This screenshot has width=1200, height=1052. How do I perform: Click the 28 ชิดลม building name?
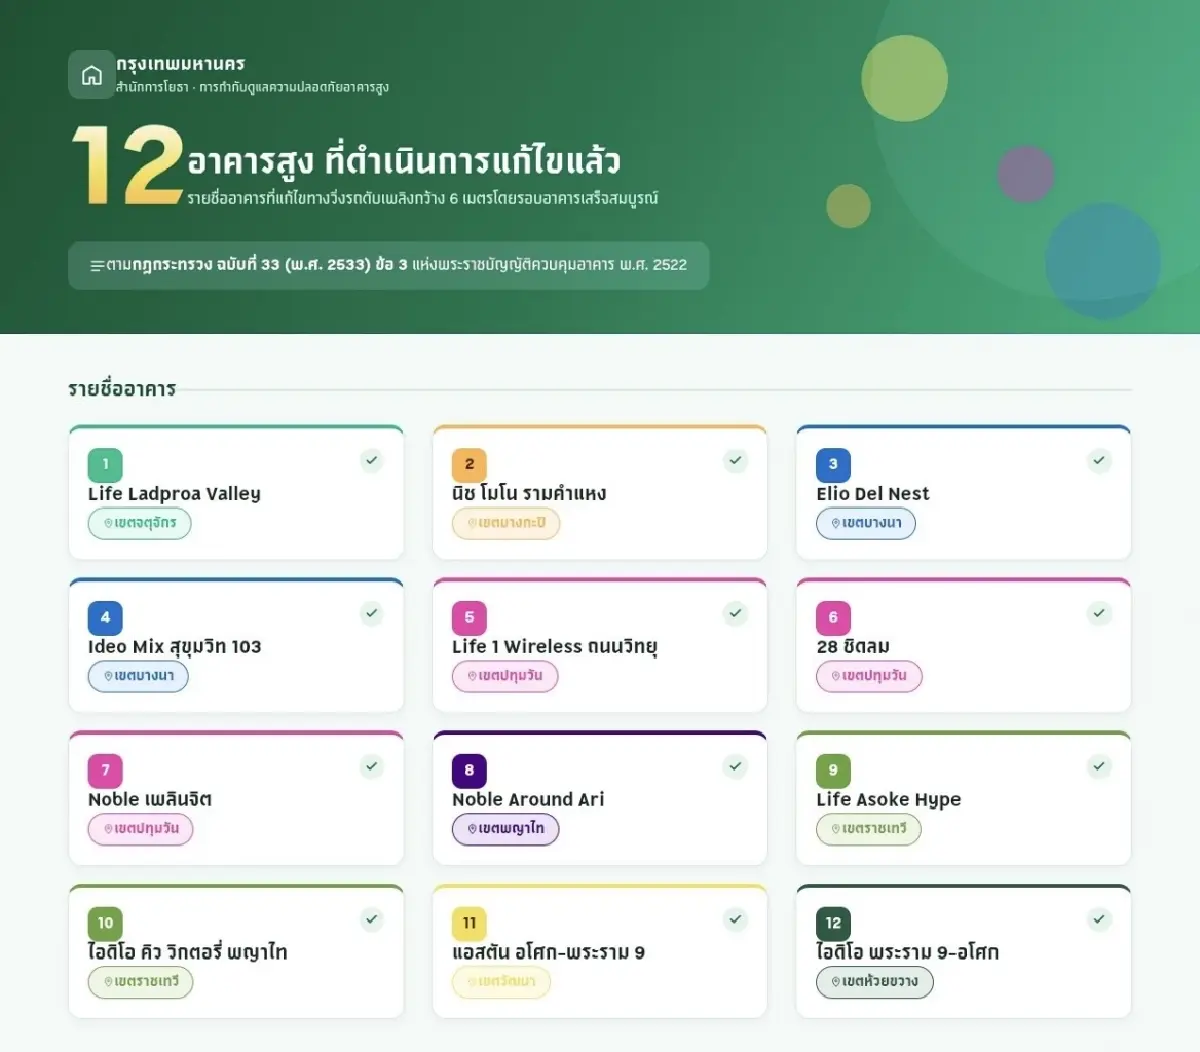click(853, 647)
